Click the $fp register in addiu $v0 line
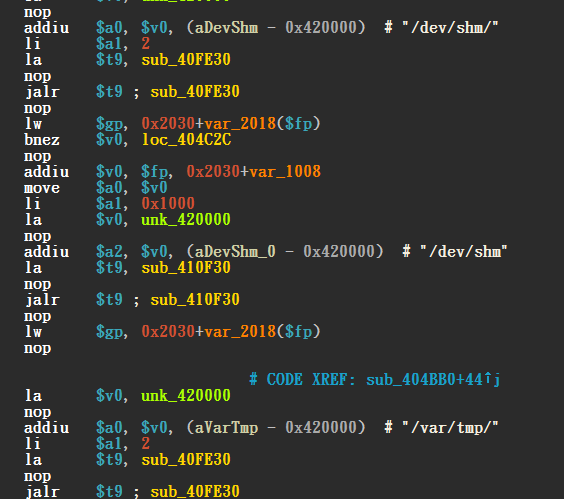The width and height of the screenshot is (564, 499). click(154, 172)
